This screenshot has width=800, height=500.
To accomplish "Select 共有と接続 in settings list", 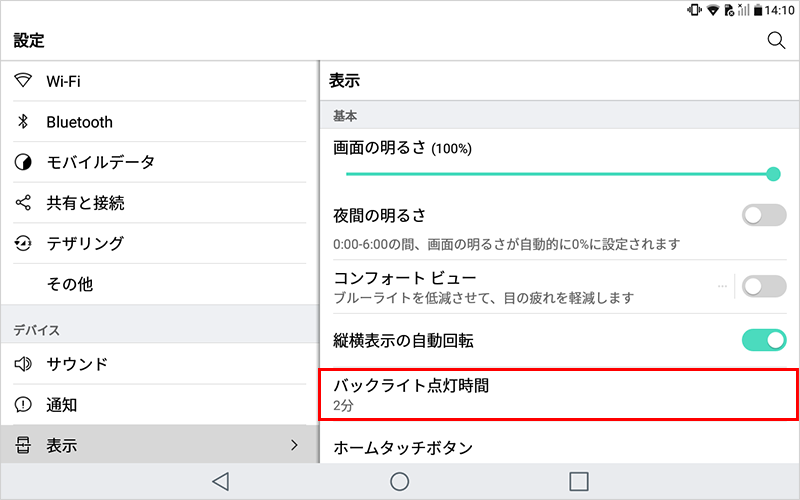I will [x=160, y=203].
